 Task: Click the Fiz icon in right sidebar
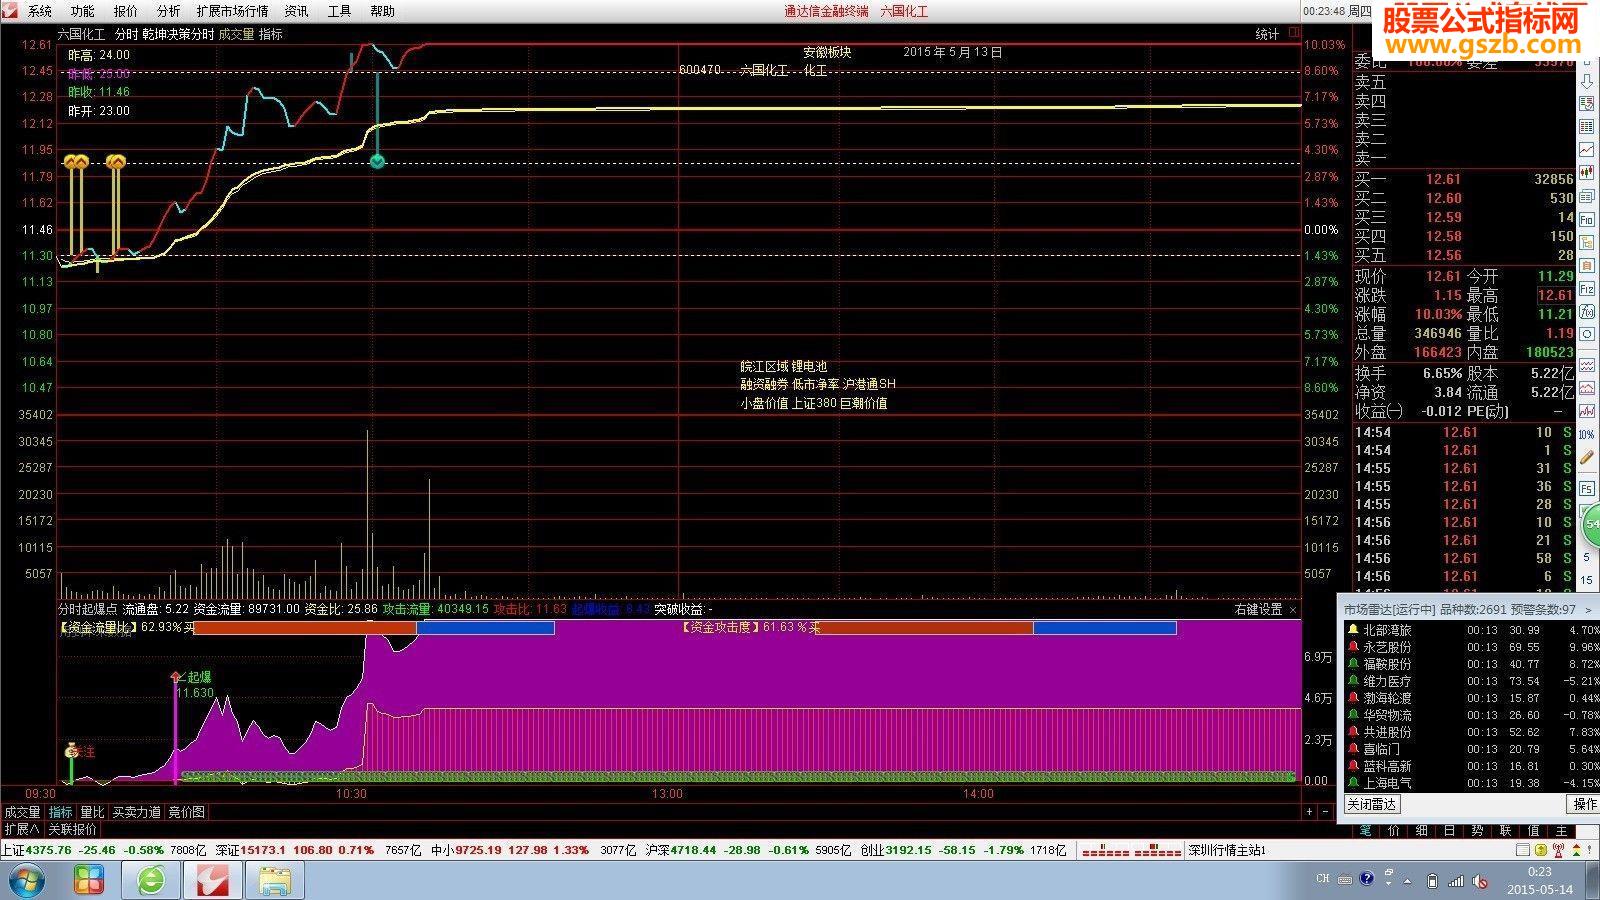pos(1587,289)
